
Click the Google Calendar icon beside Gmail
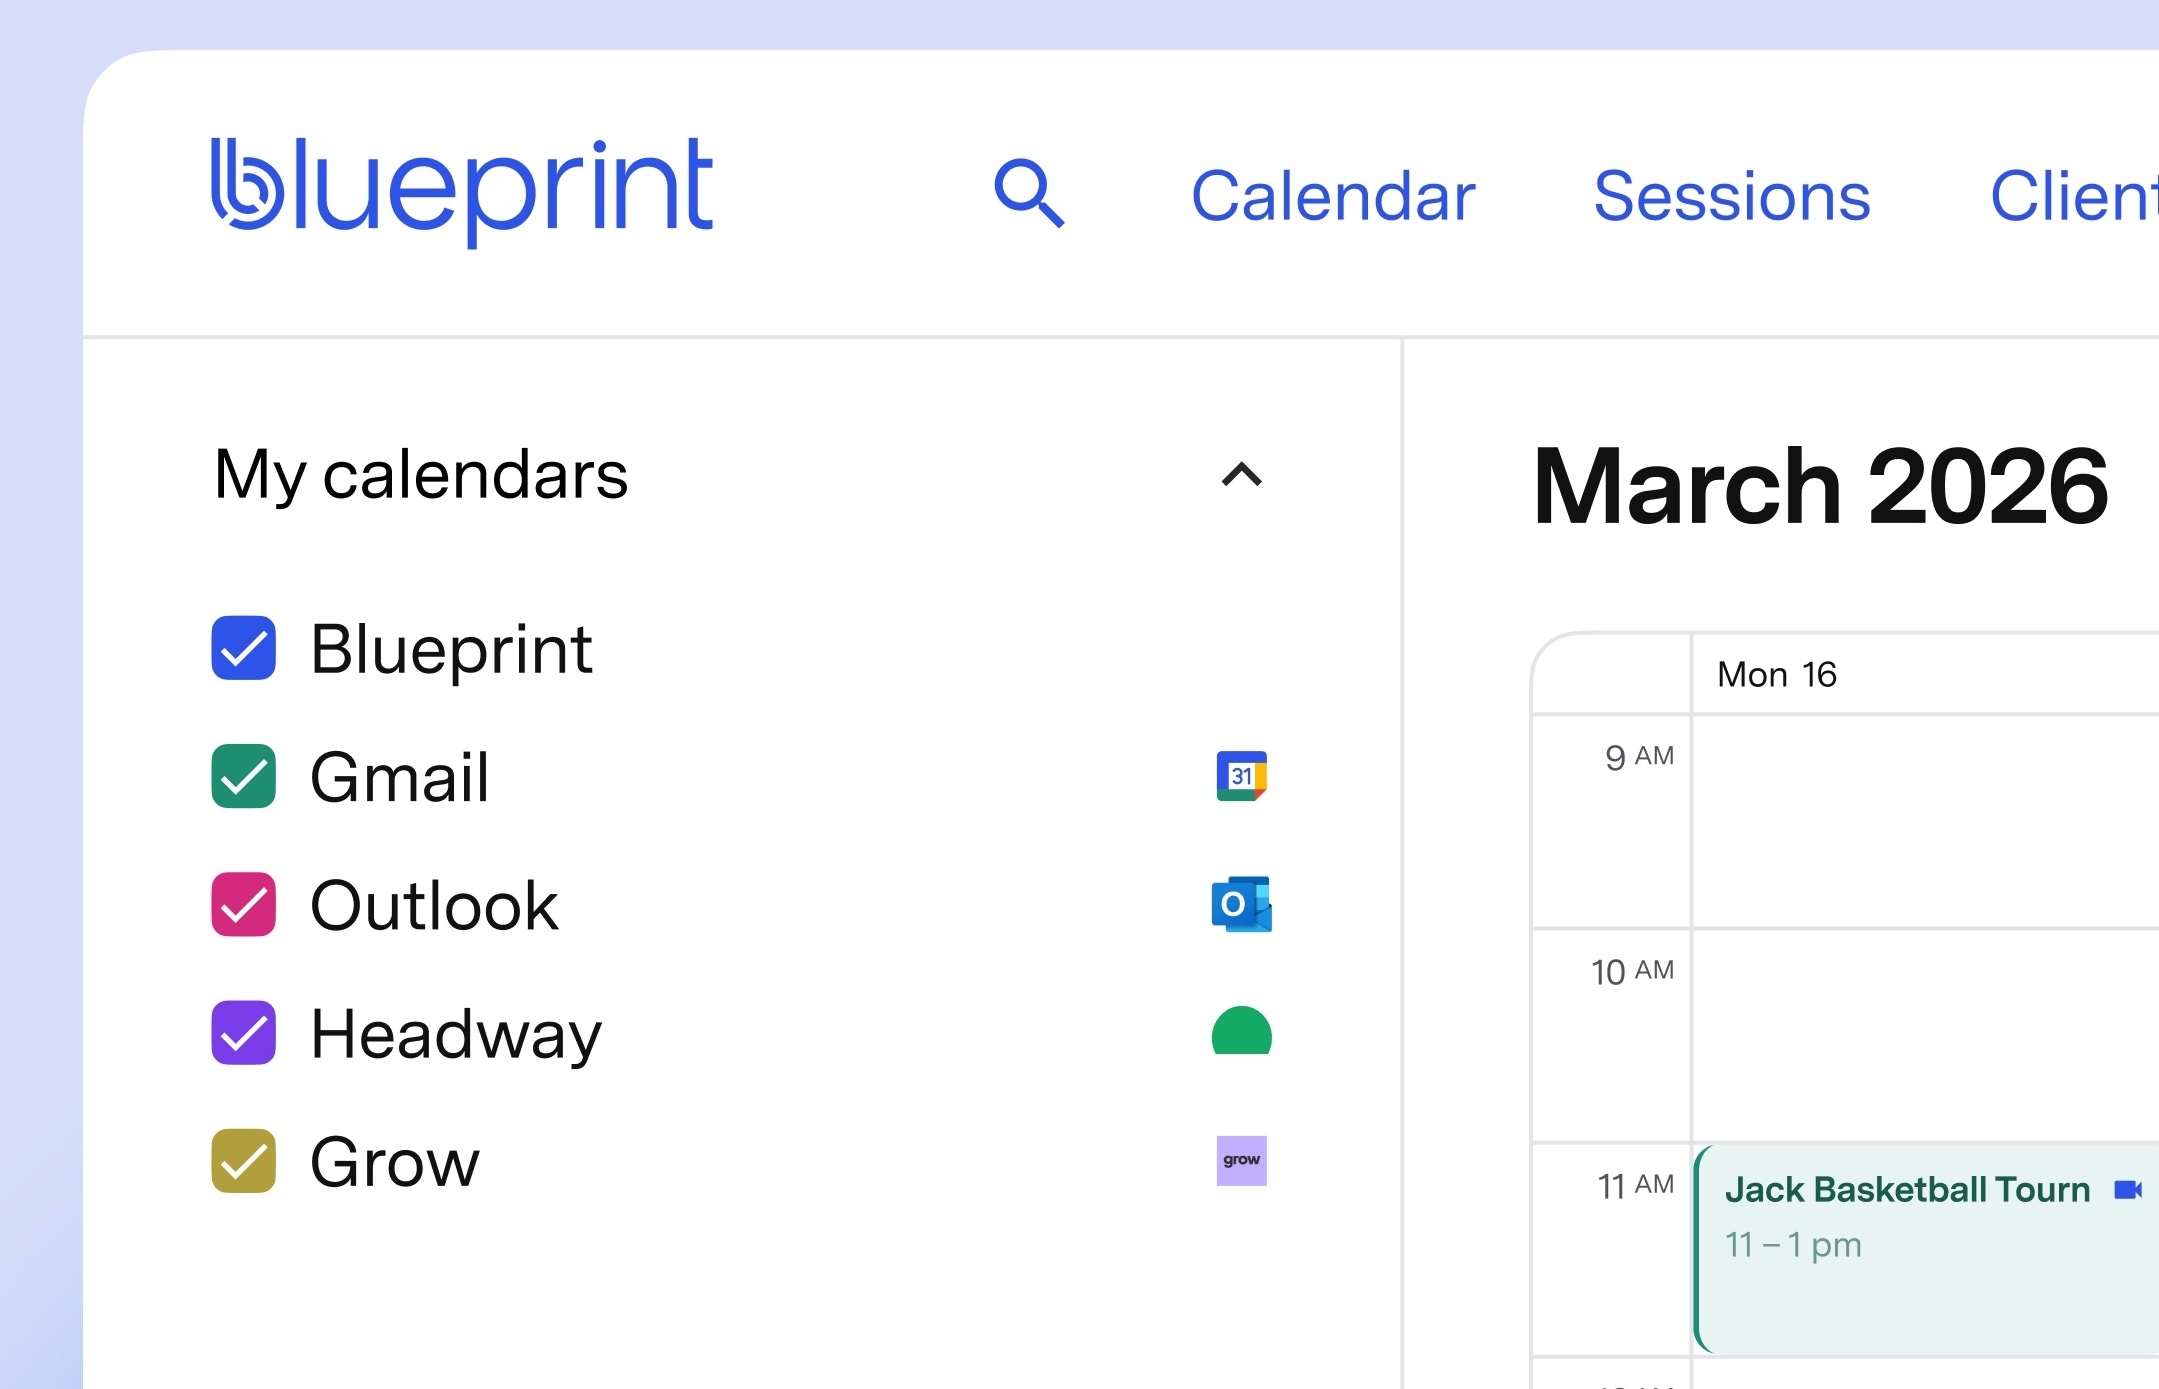tap(1241, 776)
